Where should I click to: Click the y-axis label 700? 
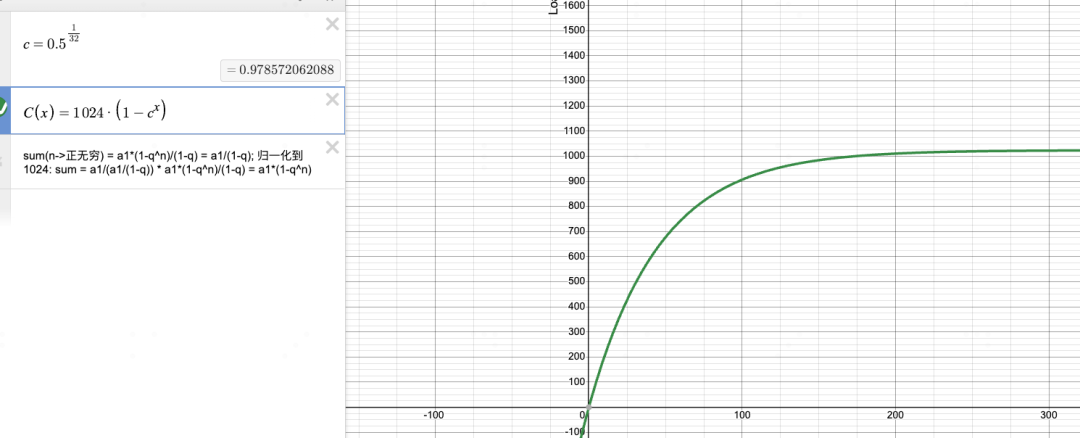pyautogui.click(x=577, y=231)
